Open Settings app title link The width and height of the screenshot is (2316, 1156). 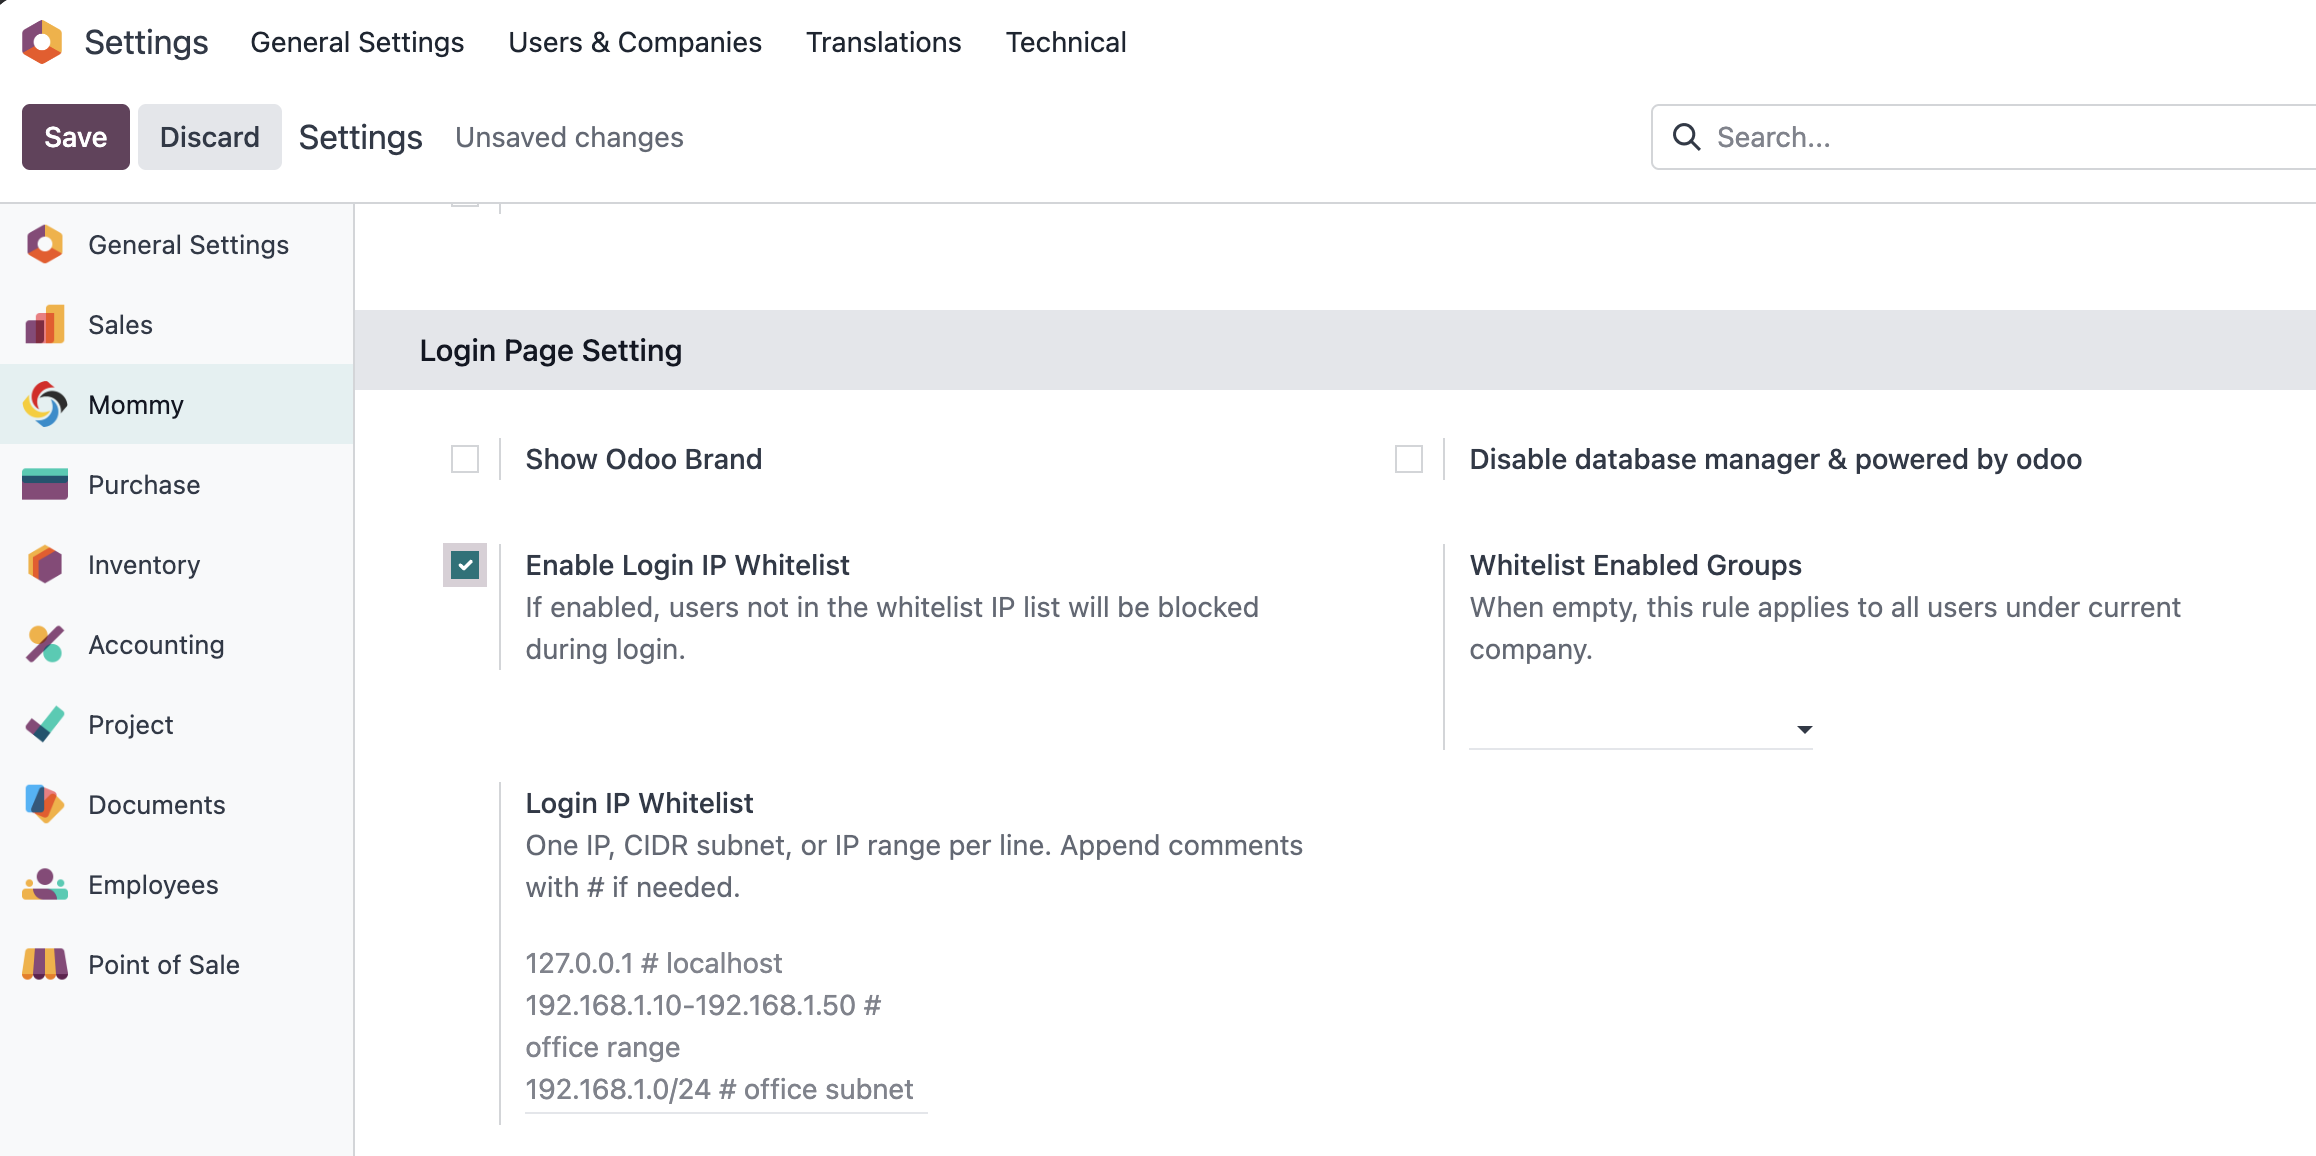tap(146, 42)
